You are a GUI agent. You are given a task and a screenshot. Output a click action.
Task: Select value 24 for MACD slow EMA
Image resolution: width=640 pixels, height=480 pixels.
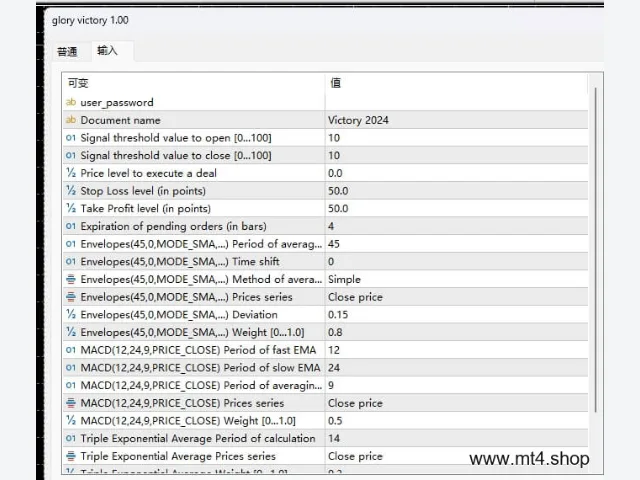click(334, 368)
